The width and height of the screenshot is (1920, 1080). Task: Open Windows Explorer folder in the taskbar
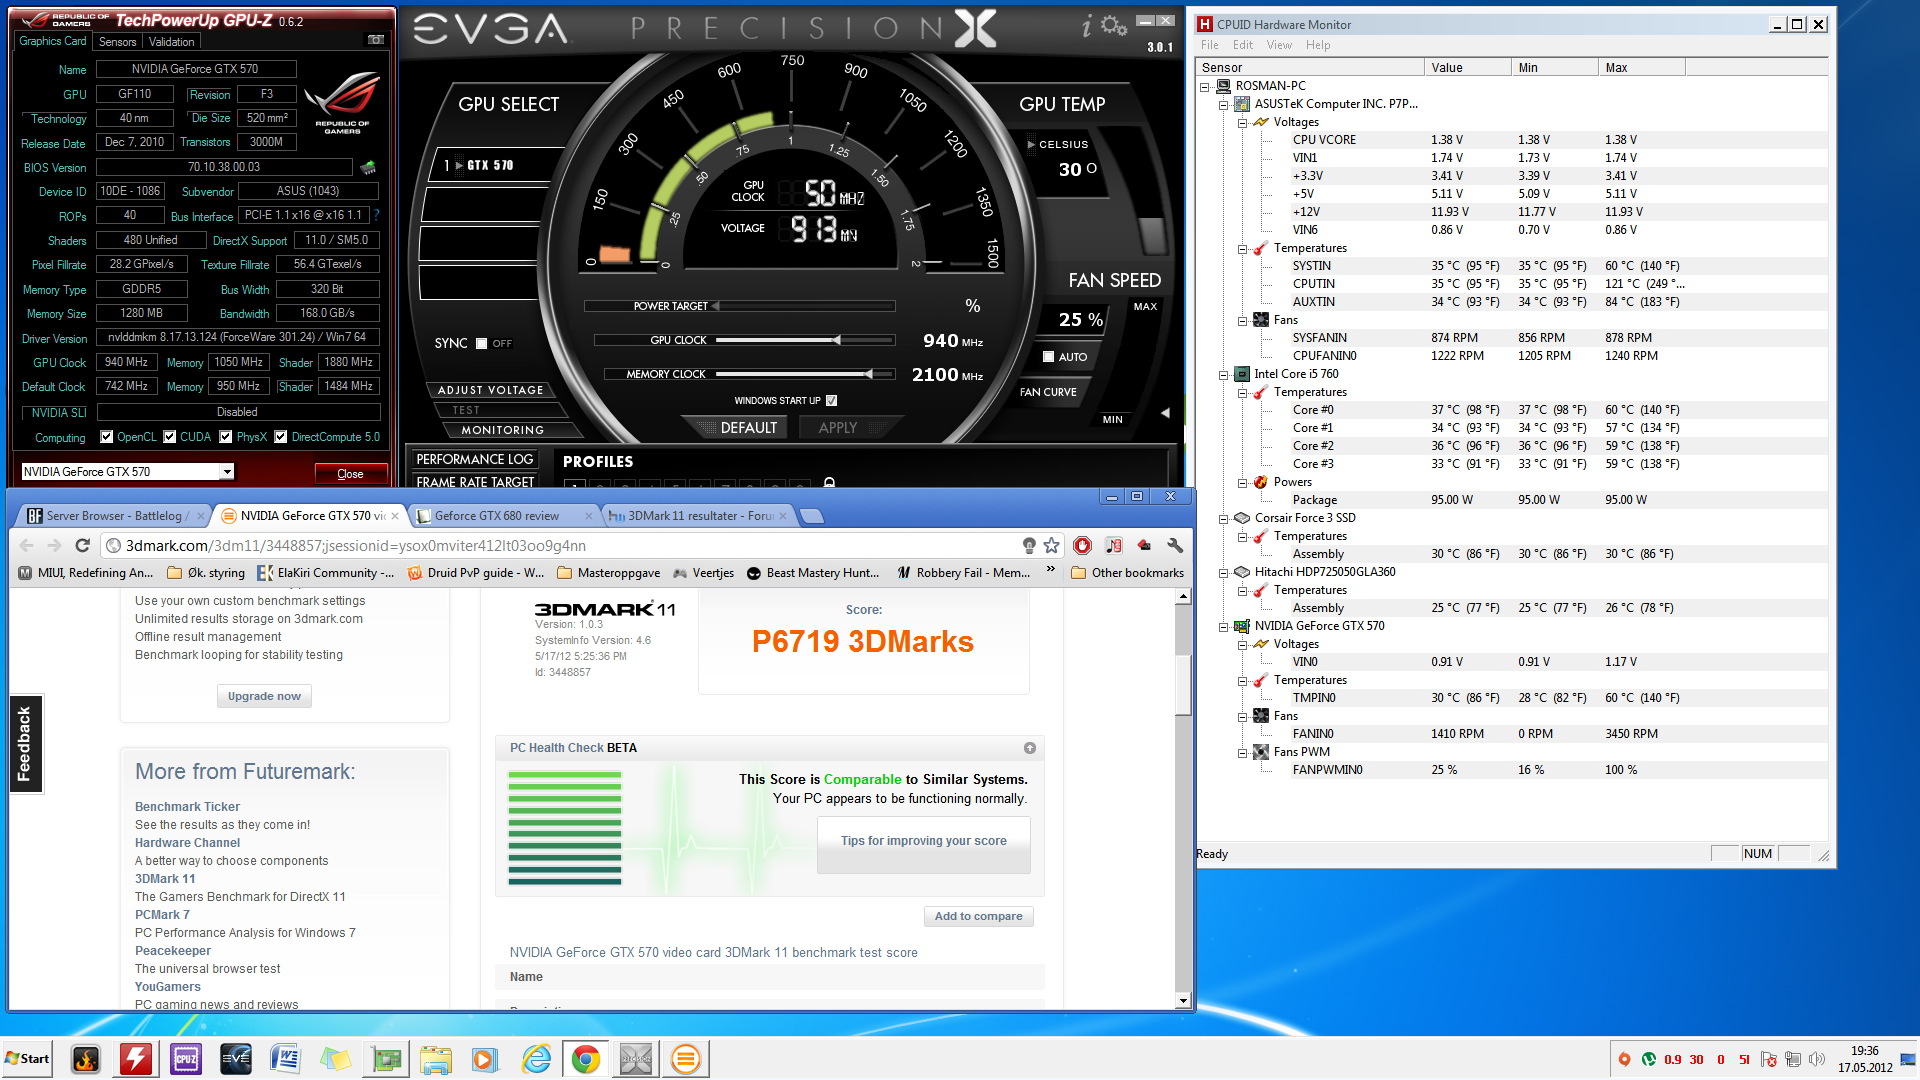436,1059
